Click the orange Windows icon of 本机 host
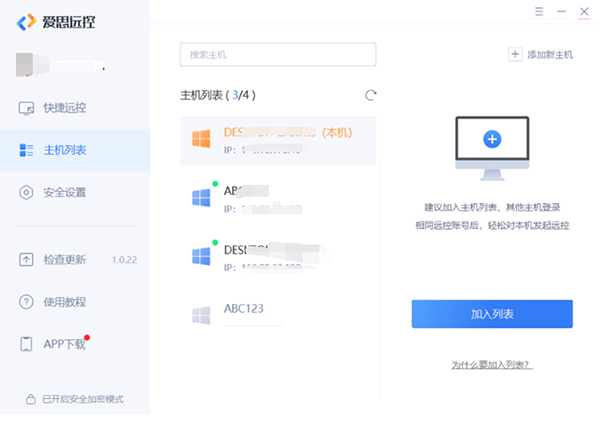Viewport: 600px width, 421px height. click(x=201, y=140)
